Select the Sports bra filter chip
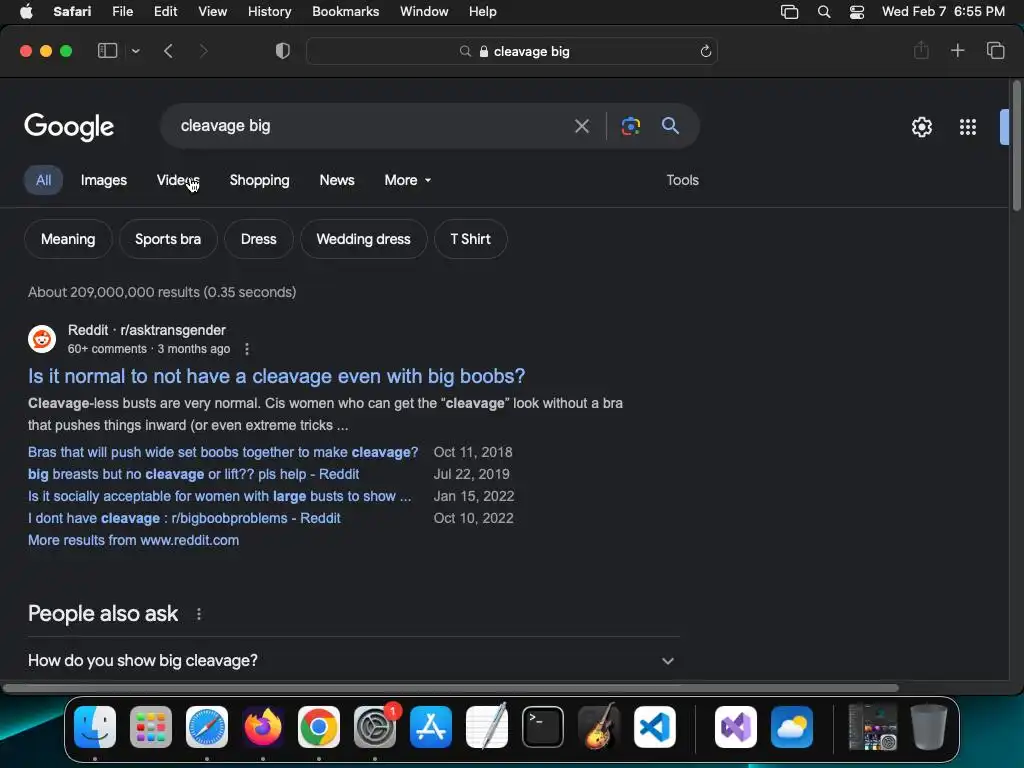Screen dimensions: 1024x768 [x=168, y=239]
